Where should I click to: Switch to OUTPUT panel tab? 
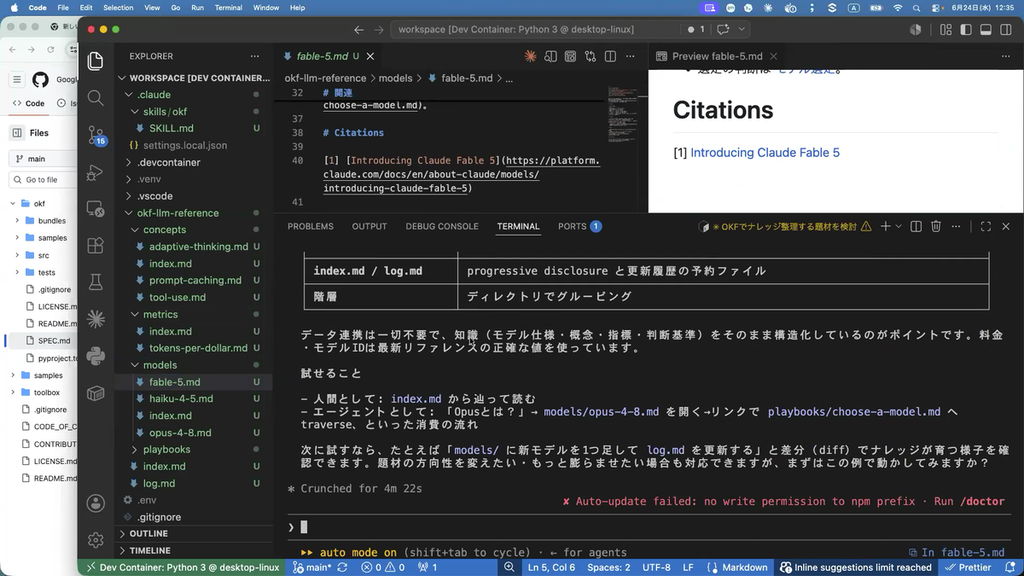[369, 227]
